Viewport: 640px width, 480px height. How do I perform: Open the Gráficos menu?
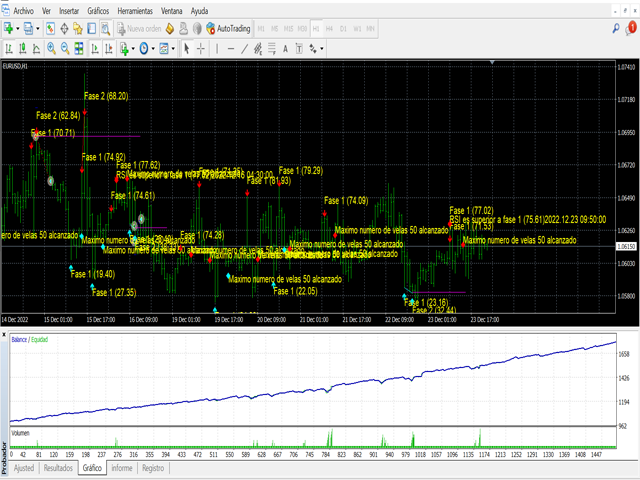pyautogui.click(x=98, y=11)
